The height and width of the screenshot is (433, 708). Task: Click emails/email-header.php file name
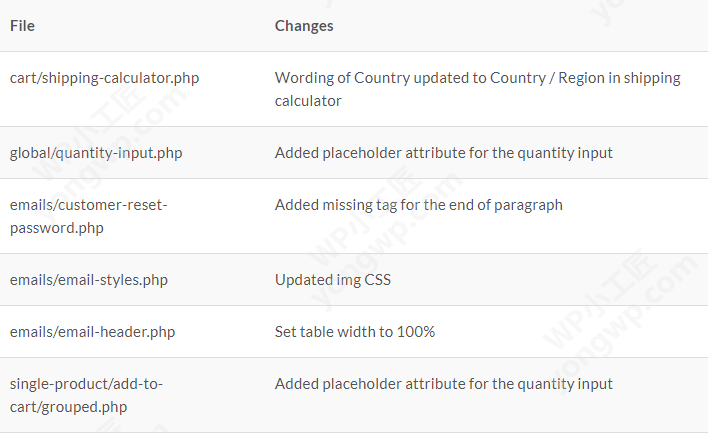coord(92,332)
